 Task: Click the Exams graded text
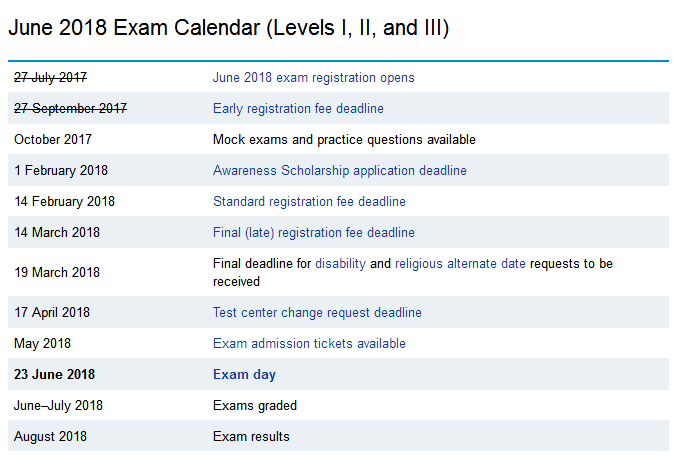[x=255, y=405]
